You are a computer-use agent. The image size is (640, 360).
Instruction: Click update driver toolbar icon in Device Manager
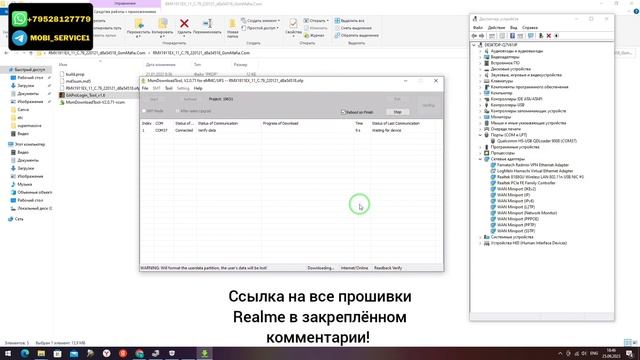pos(541,36)
